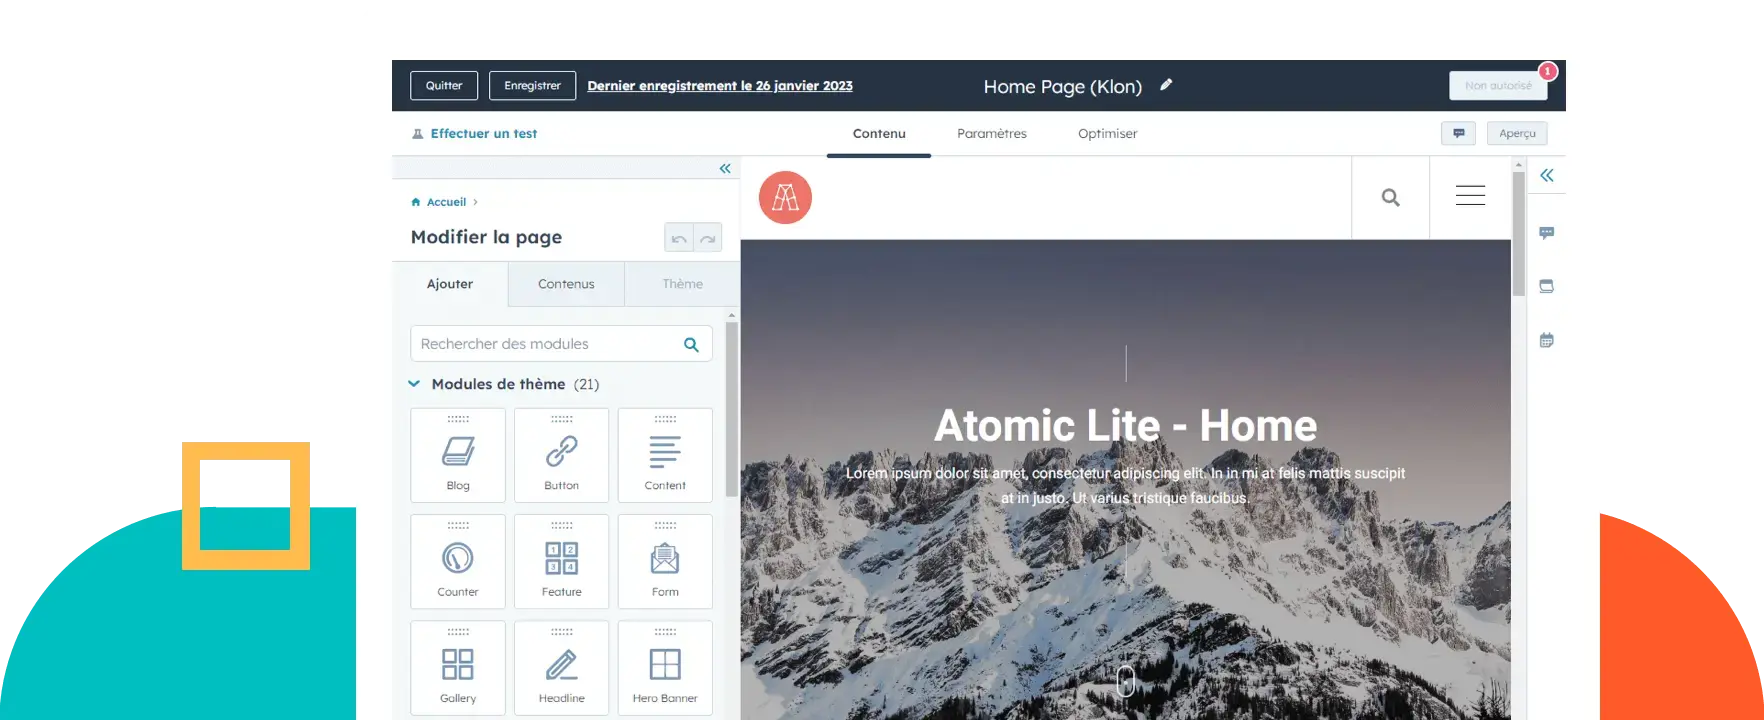Open the hamburger menu on page preview

1469,196
